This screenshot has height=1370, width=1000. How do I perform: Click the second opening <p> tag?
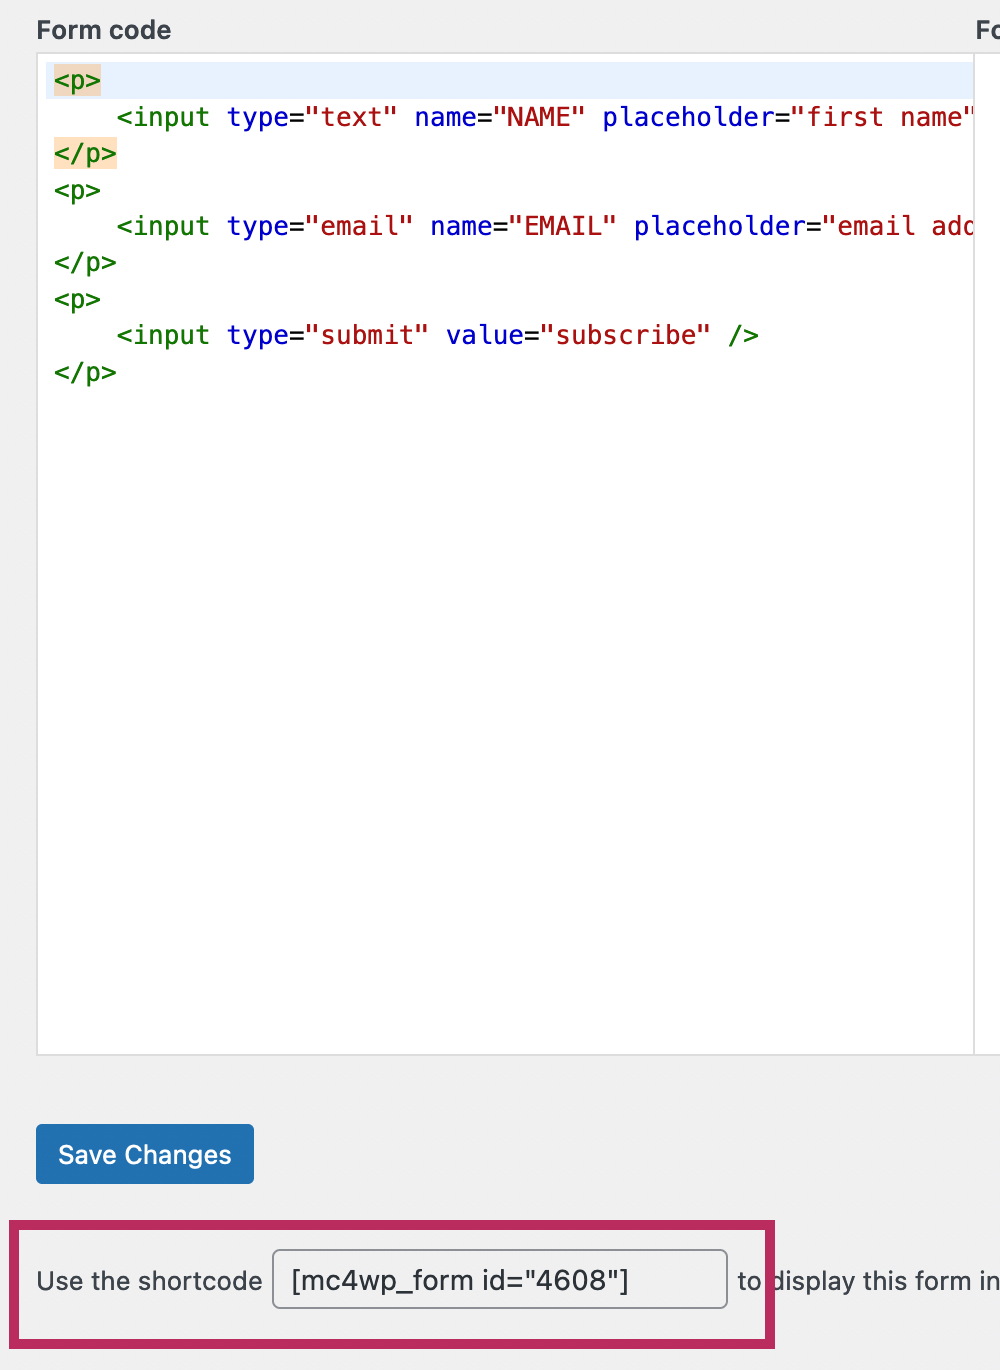click(x=77, y=190)
